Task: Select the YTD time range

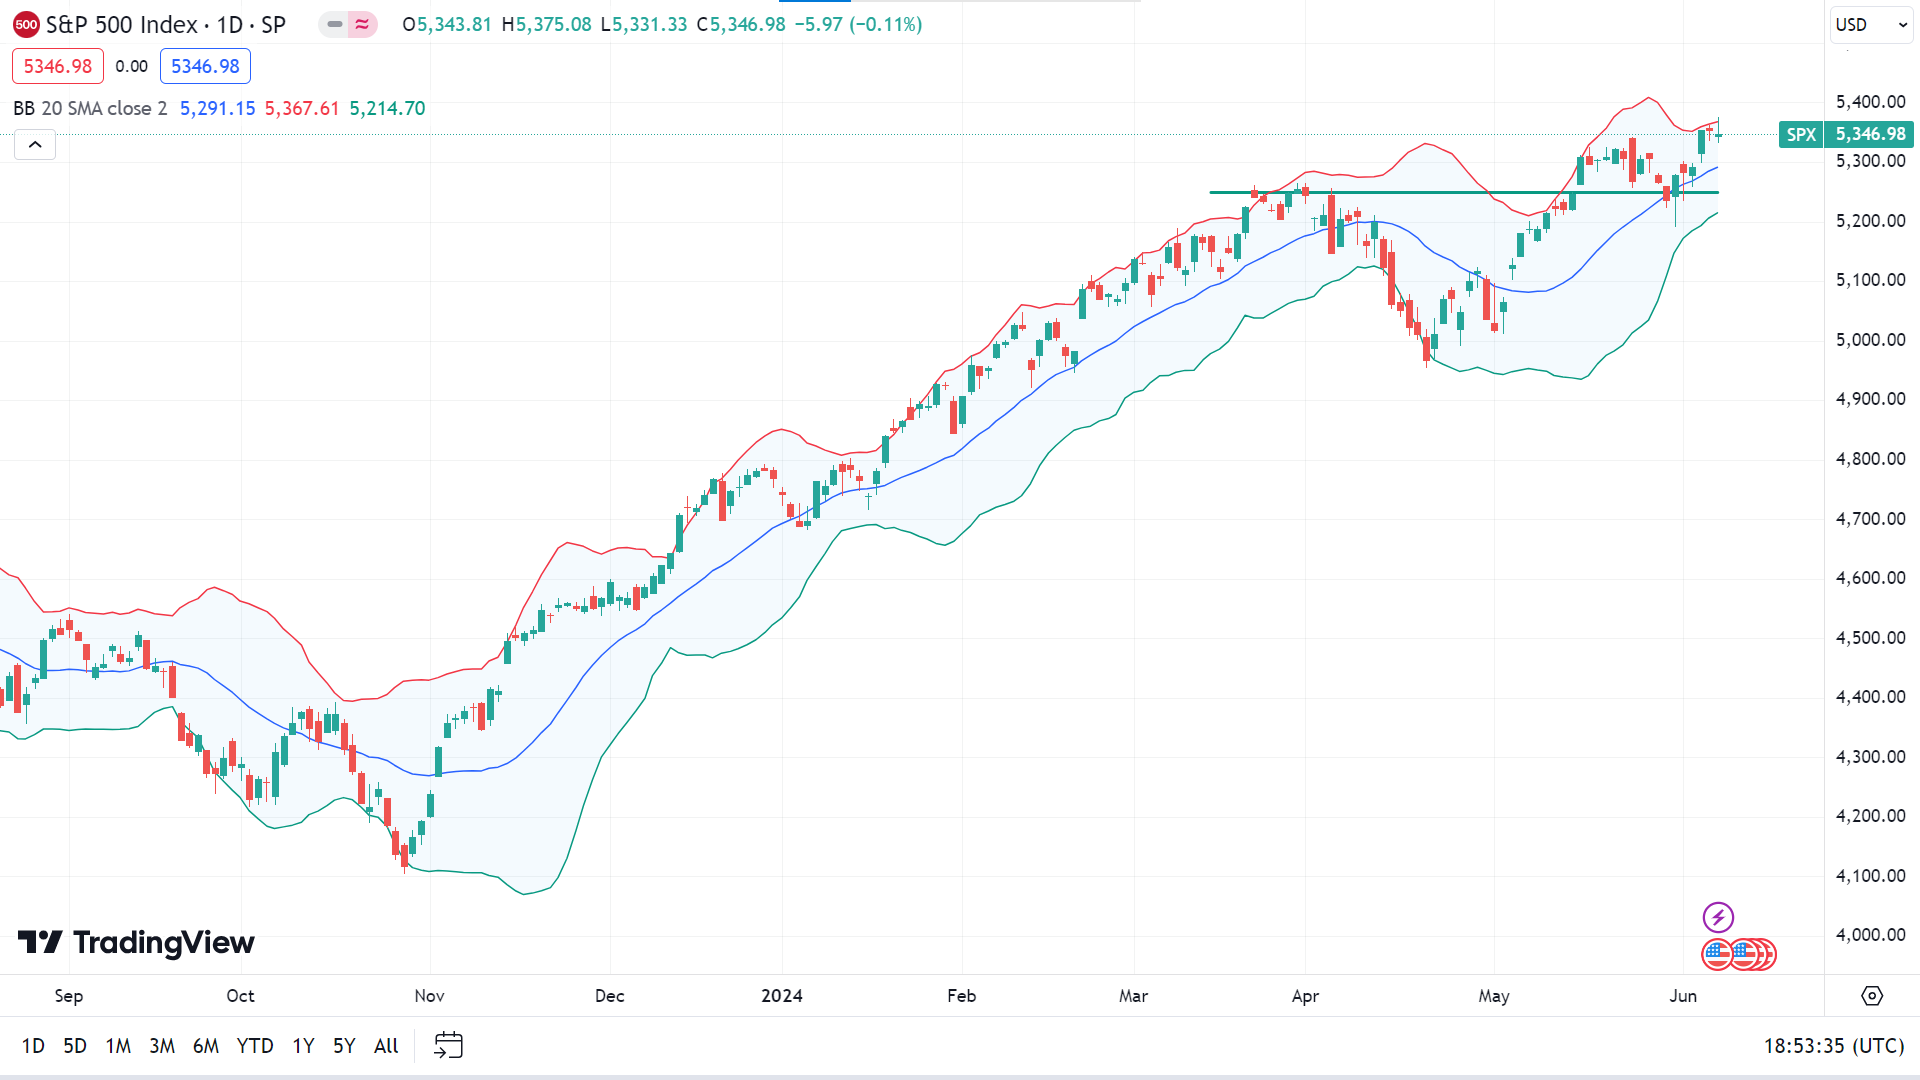Action: [255, 1046]
